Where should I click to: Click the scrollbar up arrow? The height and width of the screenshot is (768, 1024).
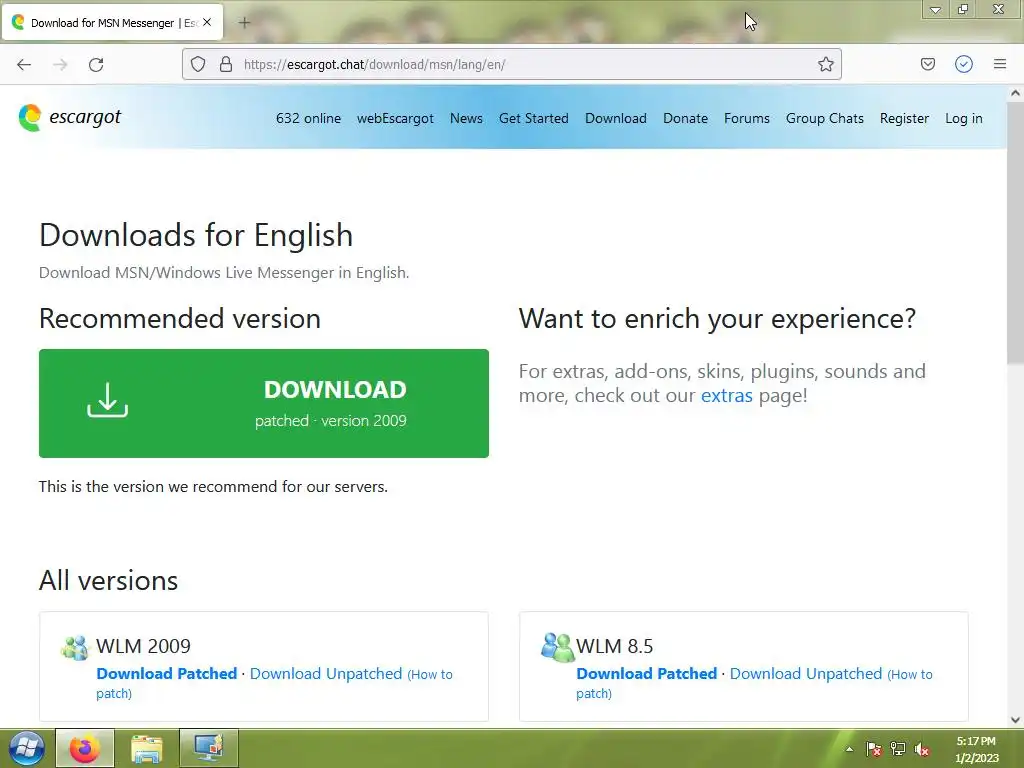click(x=1015, y=93)
